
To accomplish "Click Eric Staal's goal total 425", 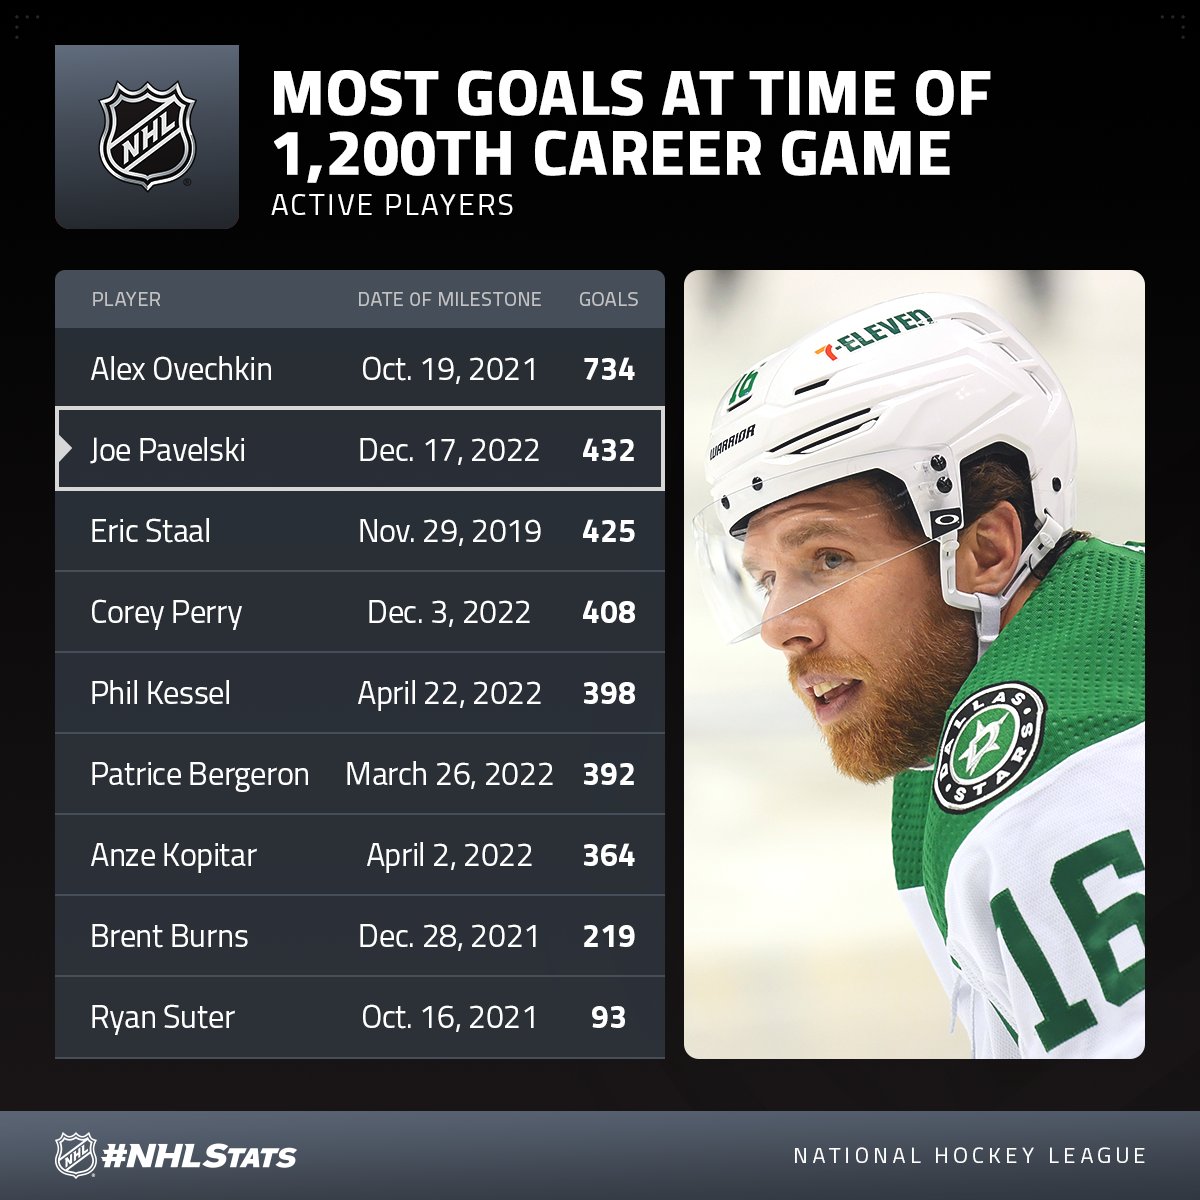I will [x=608, y=531].
